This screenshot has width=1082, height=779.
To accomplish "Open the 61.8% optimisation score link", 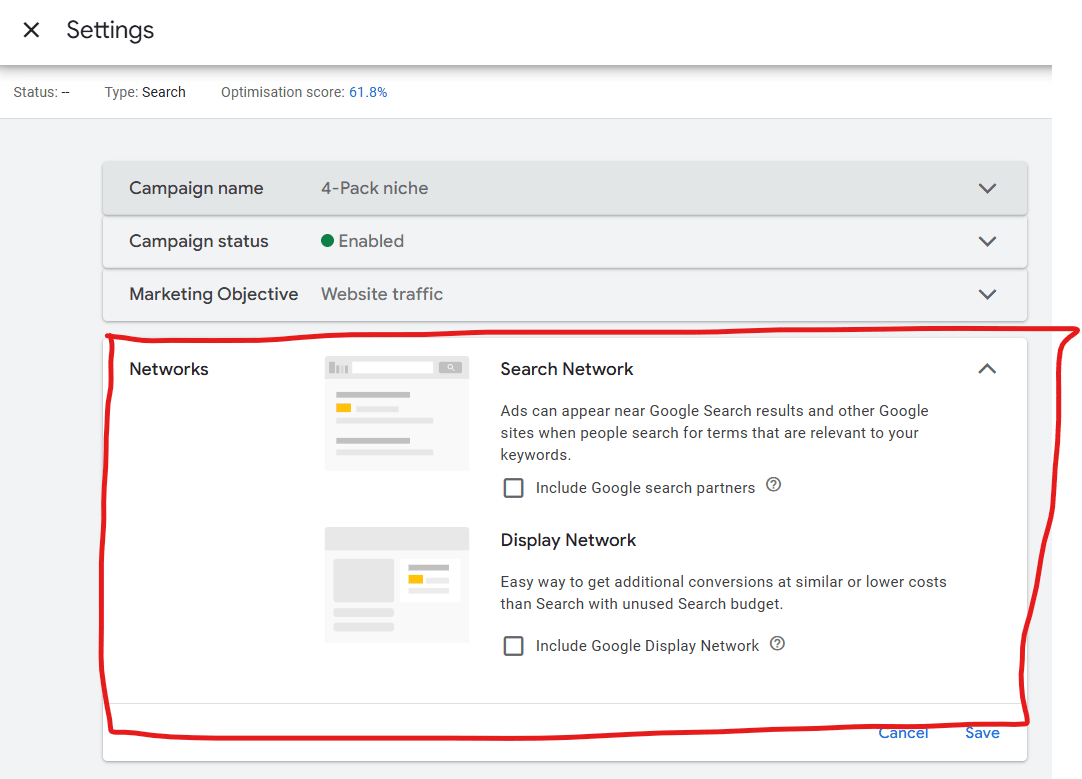I will pyautogui.click(x=368, y=92).
